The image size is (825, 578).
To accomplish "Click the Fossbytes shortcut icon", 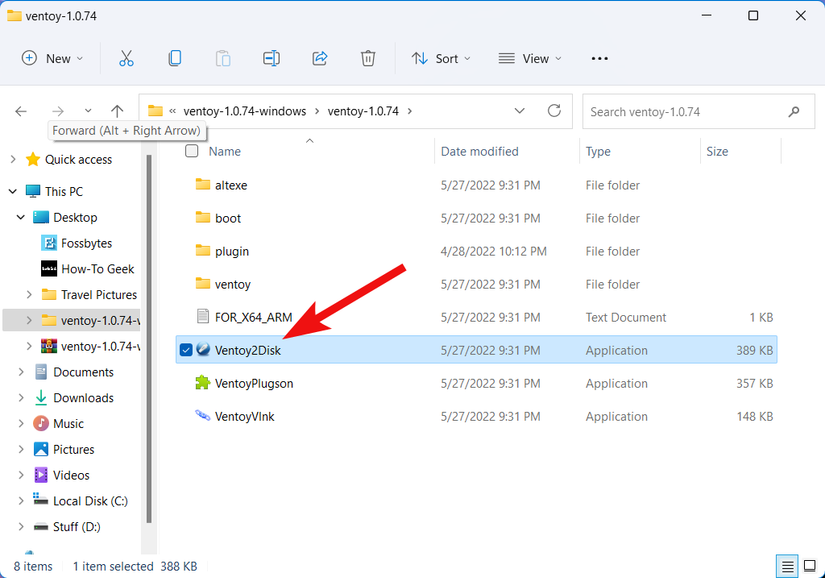I will click(49, 243).
